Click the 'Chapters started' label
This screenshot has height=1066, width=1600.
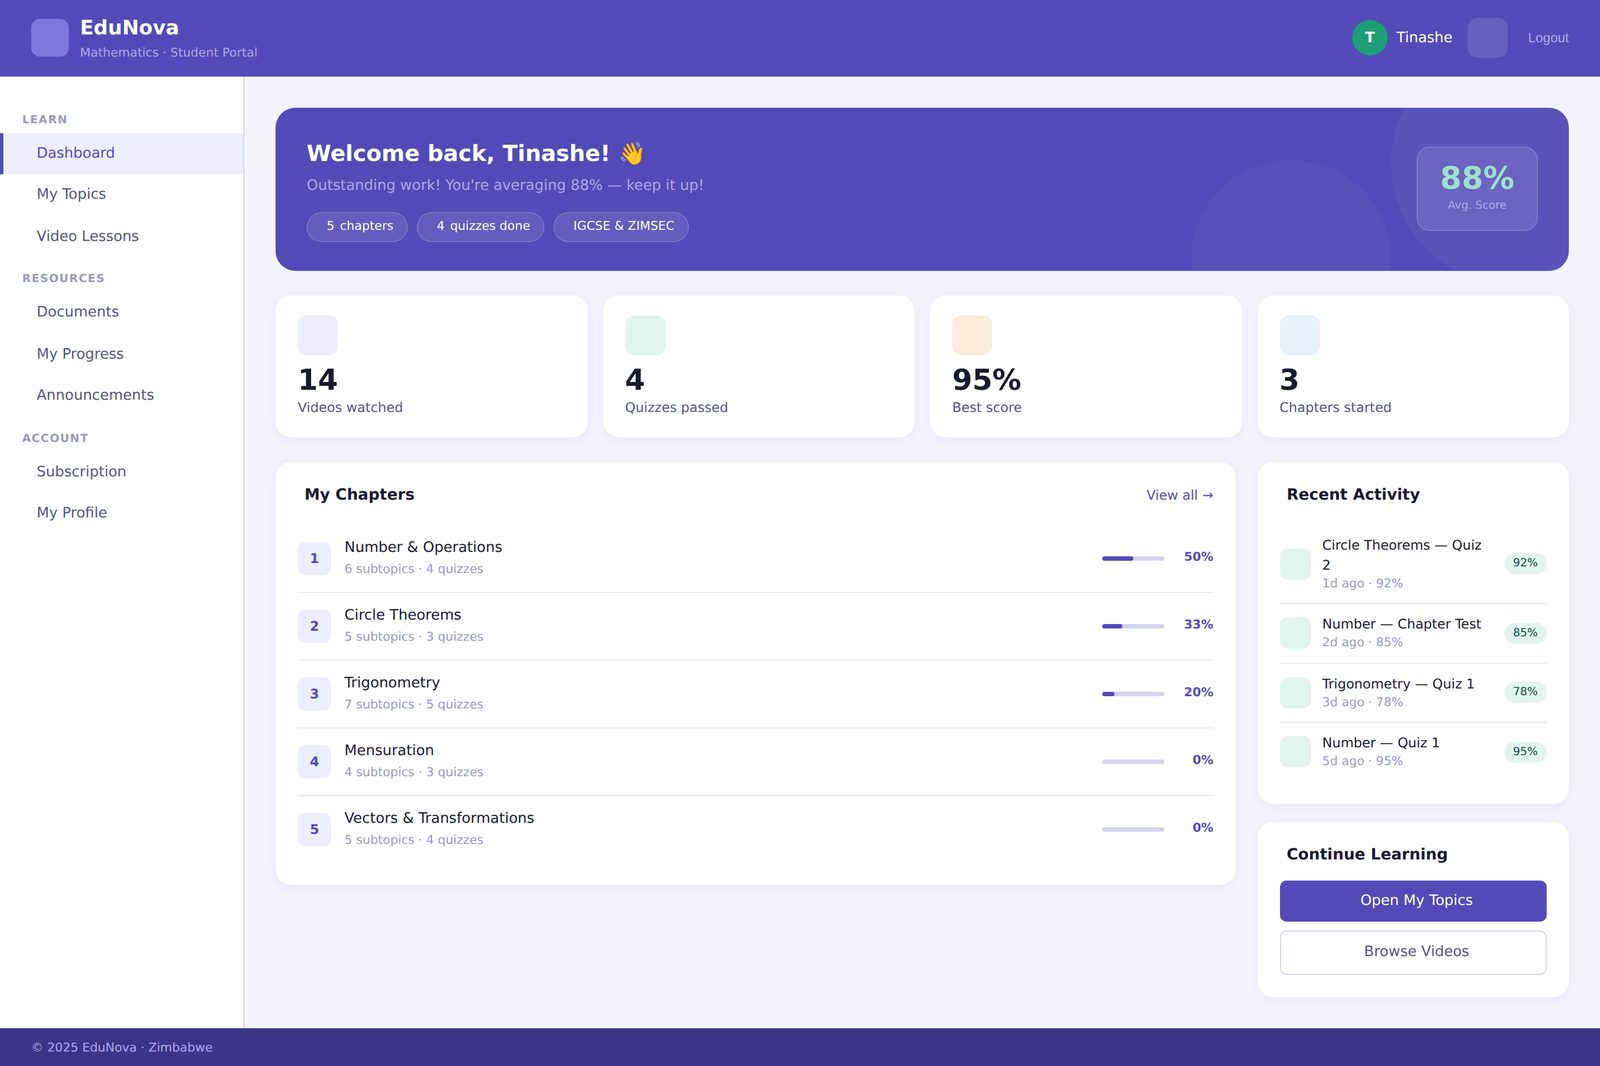pos(1335,408)
